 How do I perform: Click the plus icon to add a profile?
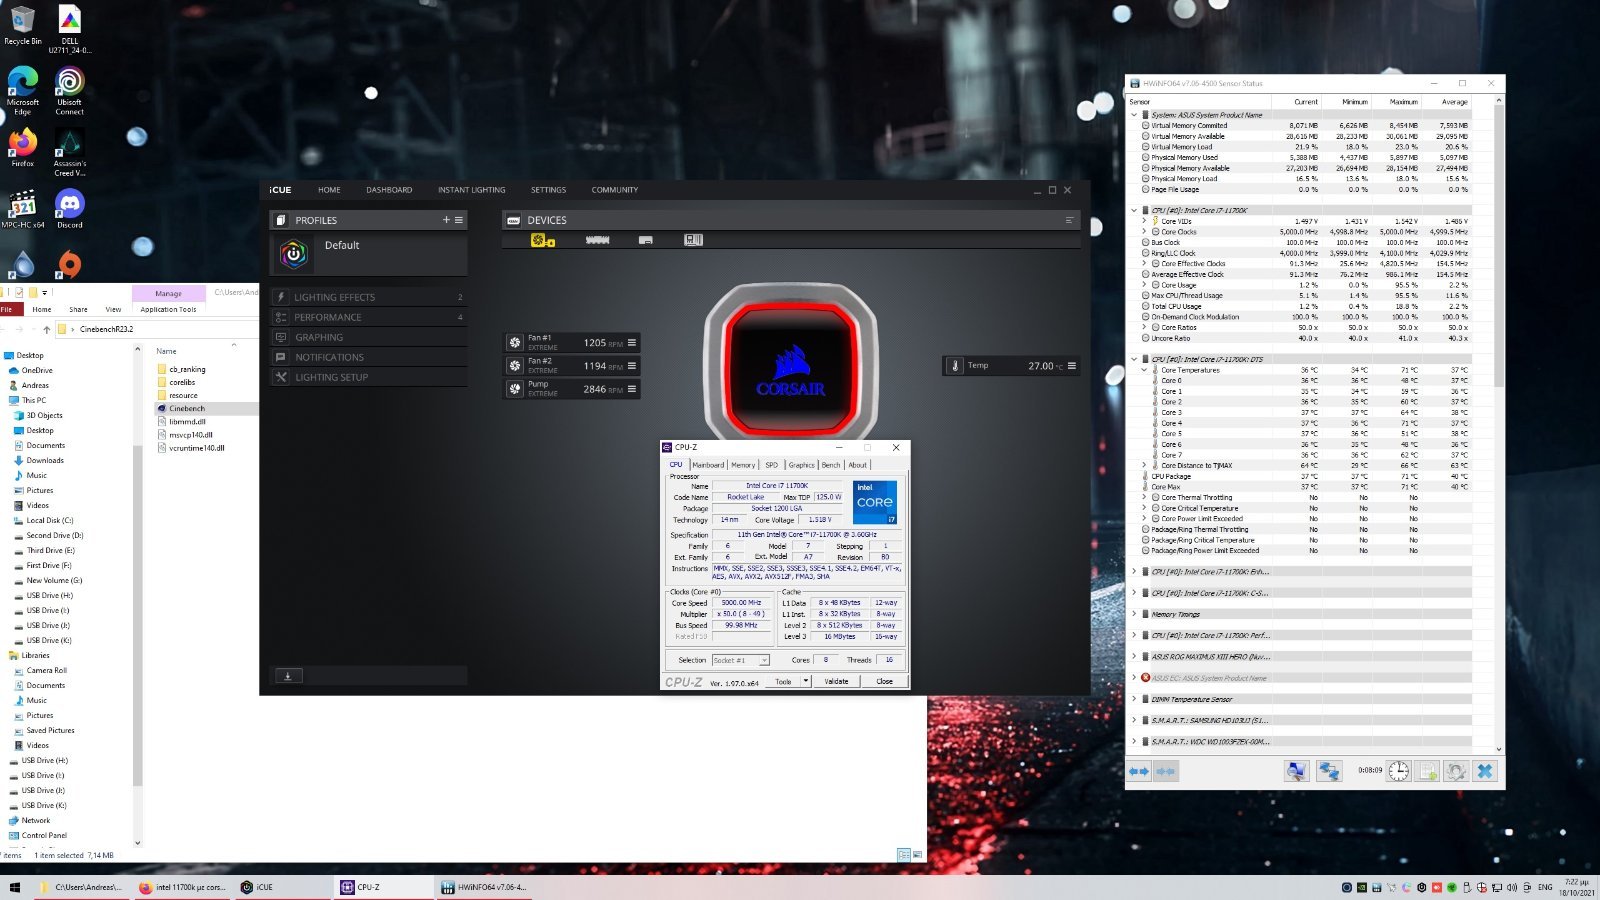pos(446,220)
